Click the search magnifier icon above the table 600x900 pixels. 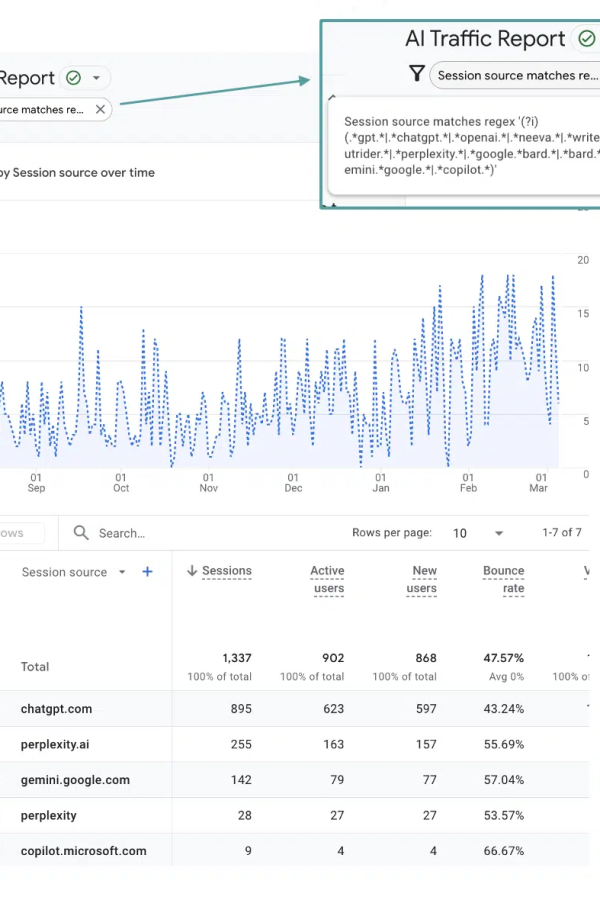(x=81, y=533)
